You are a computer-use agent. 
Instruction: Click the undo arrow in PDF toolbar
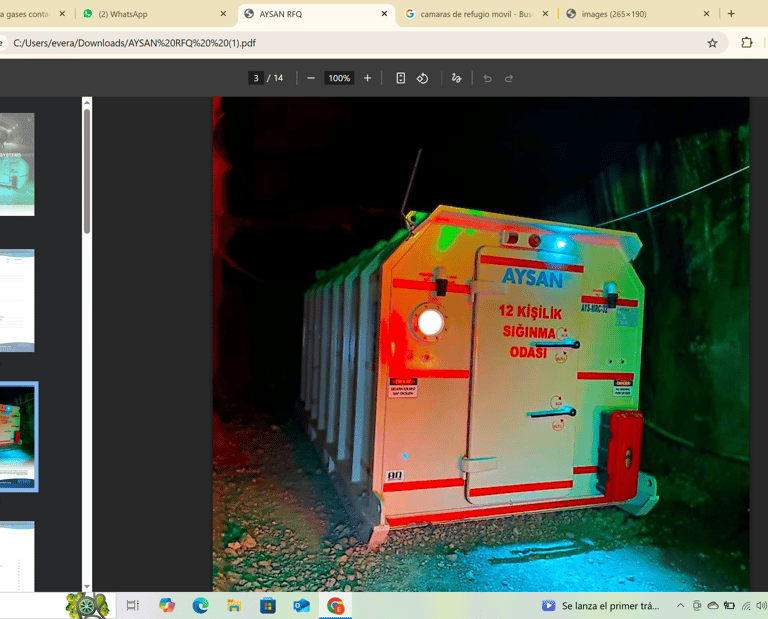click(487, 78)
